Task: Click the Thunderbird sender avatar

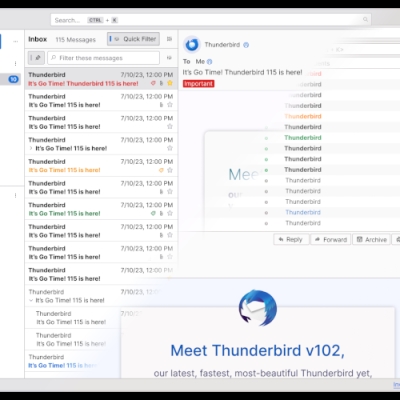Action: coord(192,45)
